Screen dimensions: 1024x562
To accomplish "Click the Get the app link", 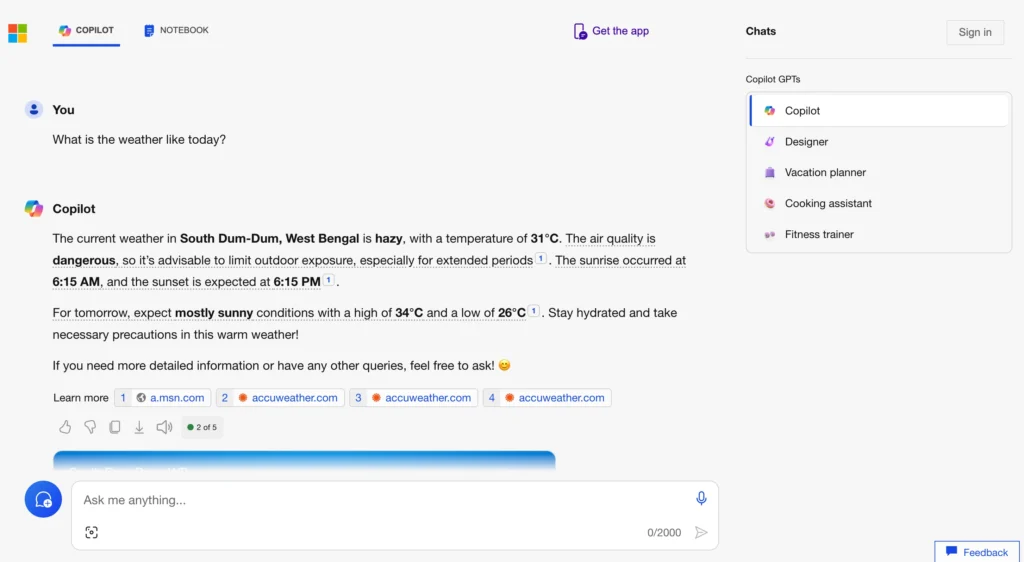I will coord(611,31).
